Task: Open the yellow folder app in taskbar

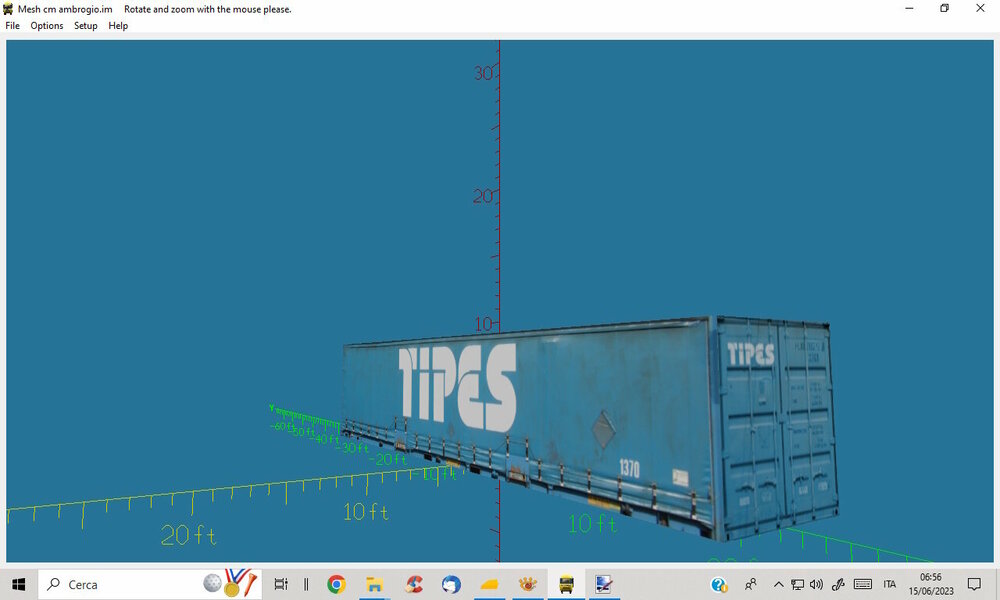Action: click(489, 584)
